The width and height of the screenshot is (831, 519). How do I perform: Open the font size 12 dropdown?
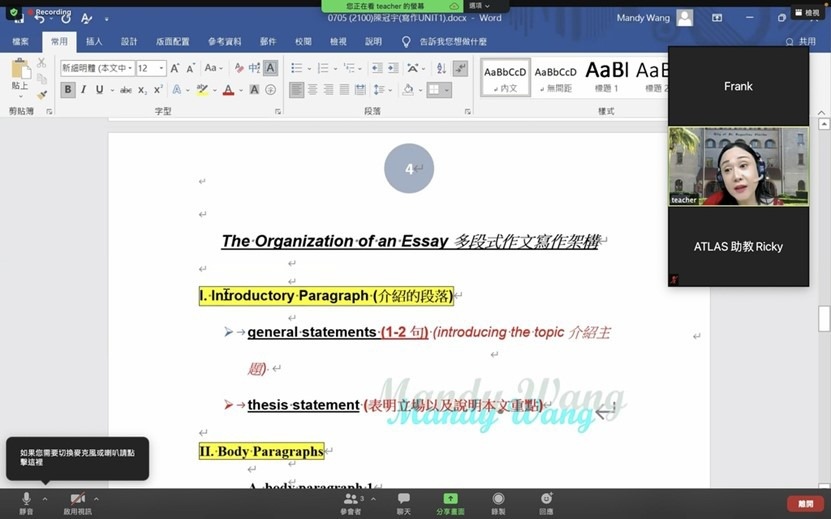click(x=161, y=68)
